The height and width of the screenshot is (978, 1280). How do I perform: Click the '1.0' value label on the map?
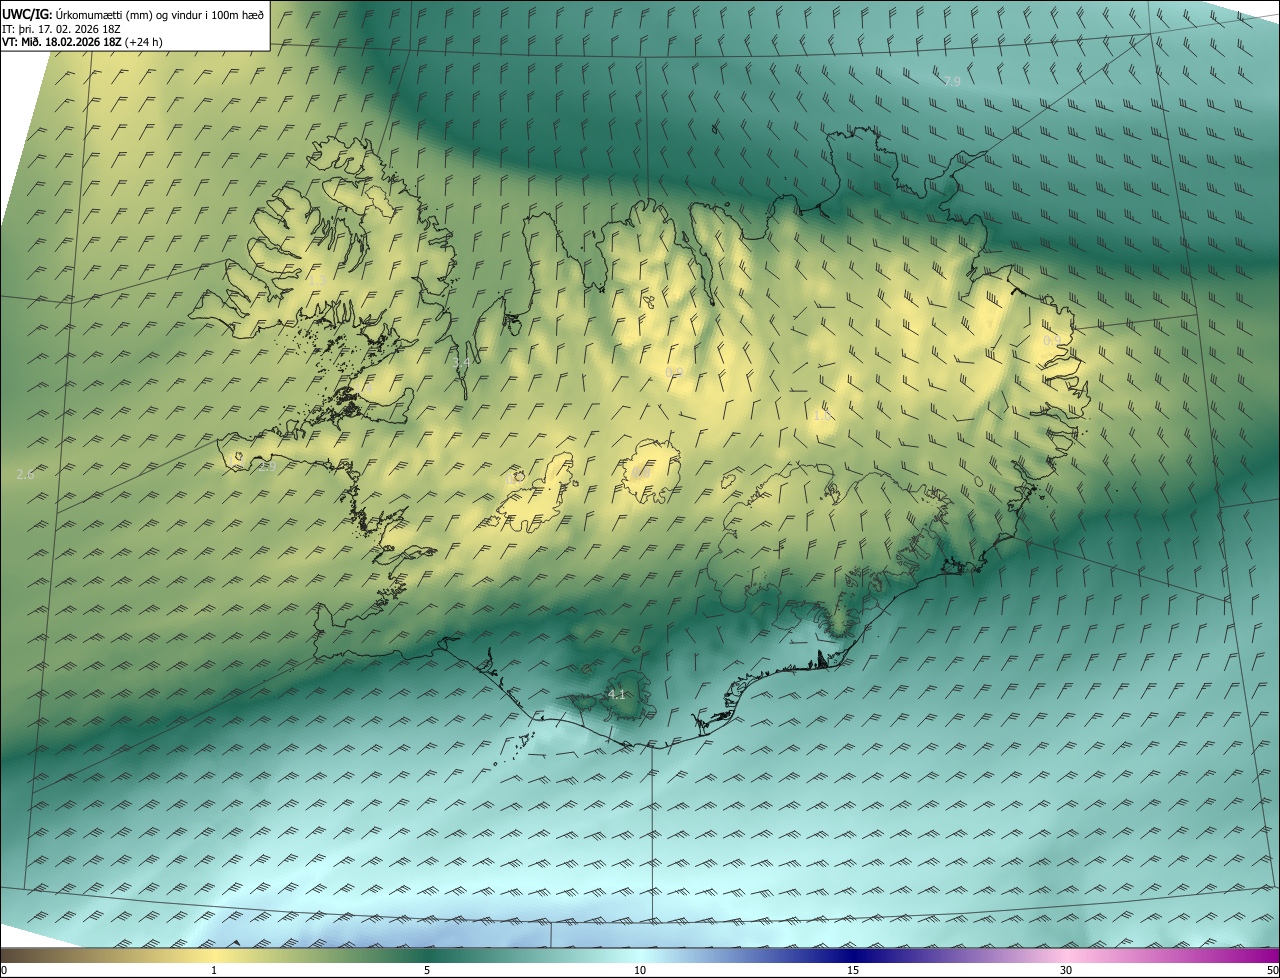(x=822, y=414)
